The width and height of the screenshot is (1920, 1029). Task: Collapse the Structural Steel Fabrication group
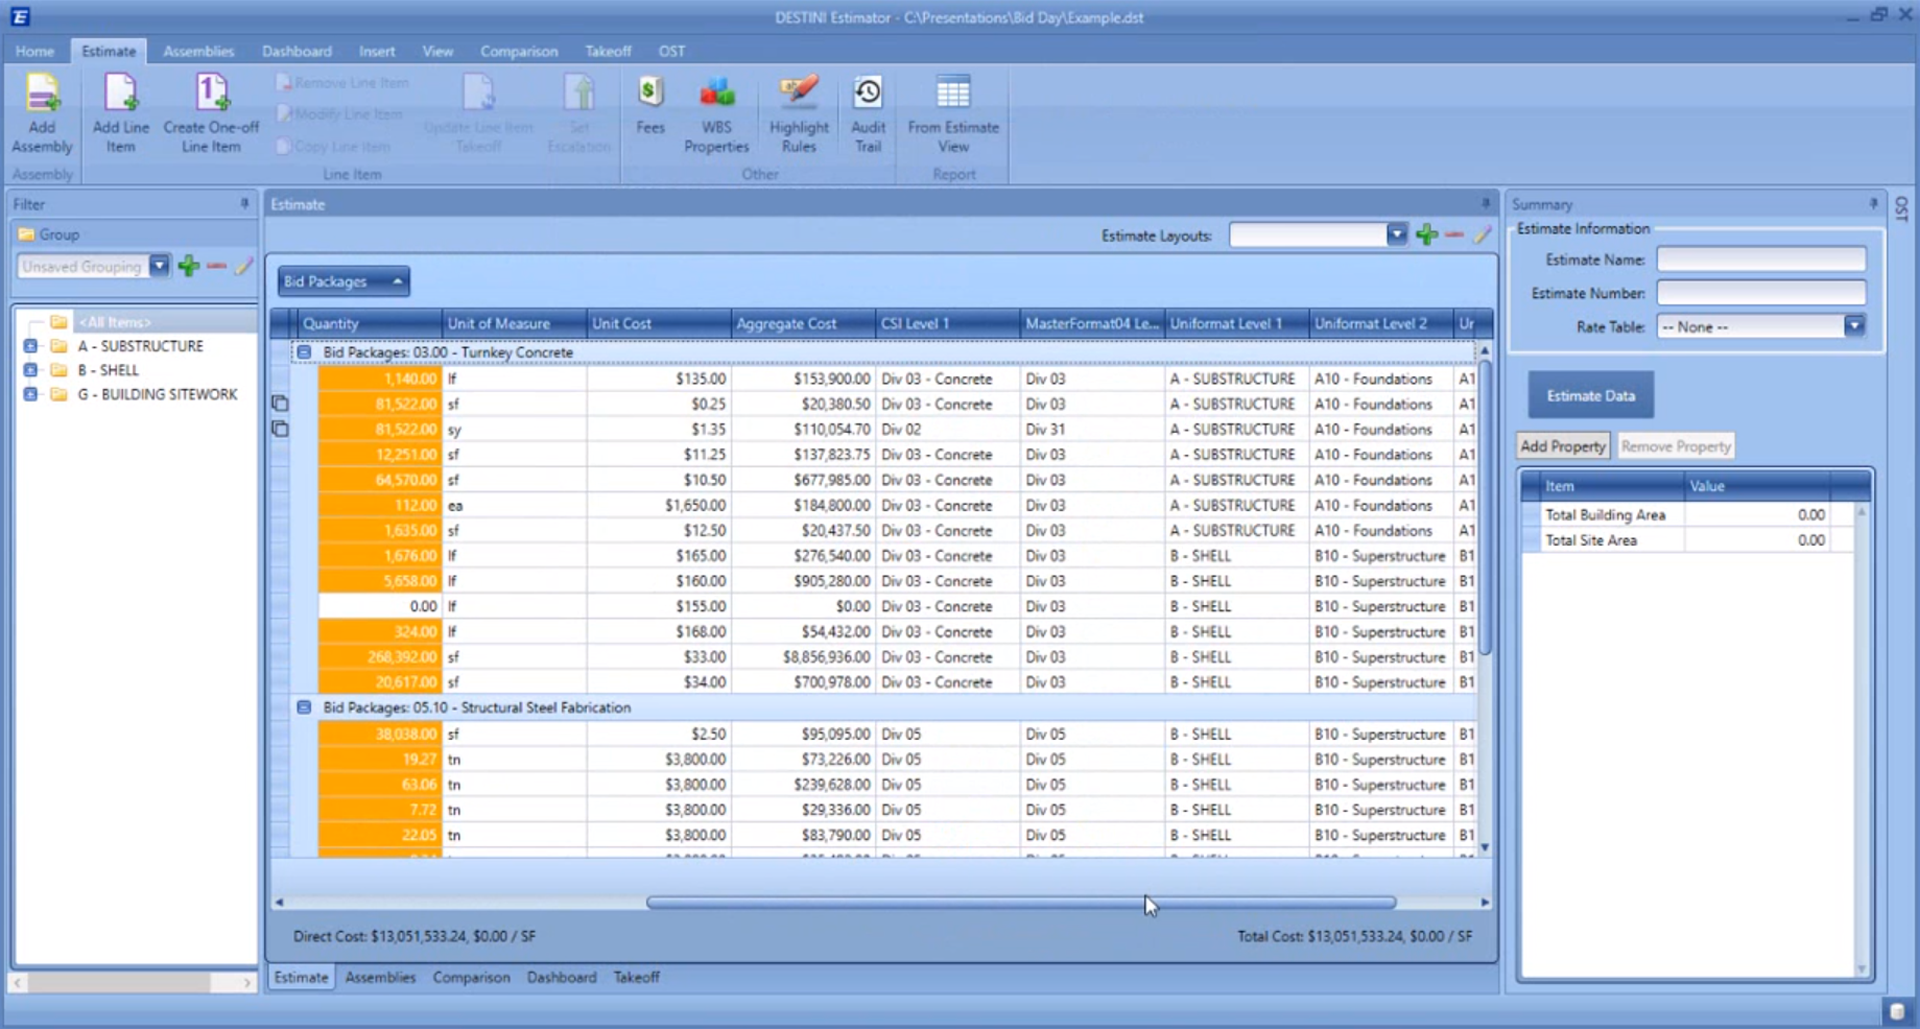304,707
